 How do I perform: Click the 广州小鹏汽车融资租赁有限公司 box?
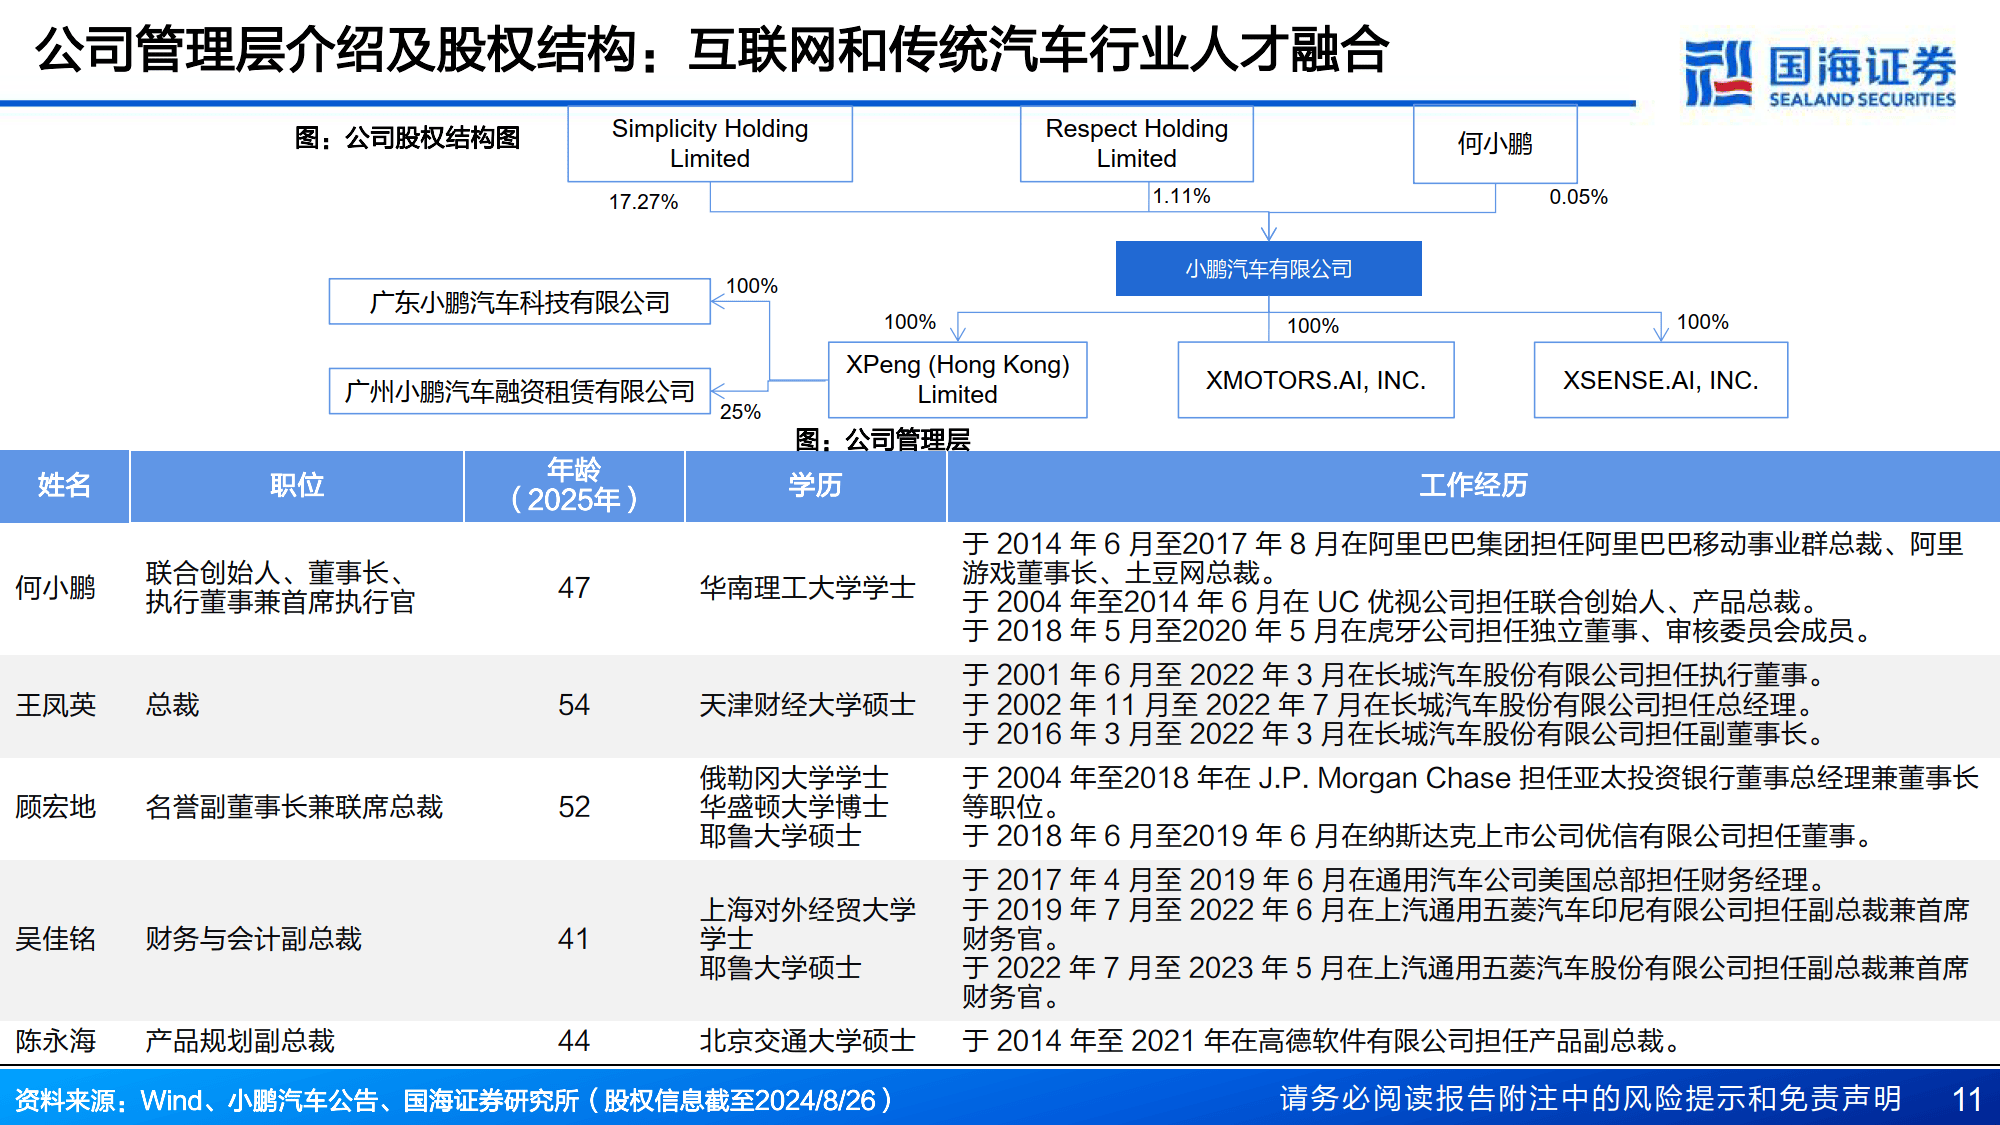click(520, 392)
